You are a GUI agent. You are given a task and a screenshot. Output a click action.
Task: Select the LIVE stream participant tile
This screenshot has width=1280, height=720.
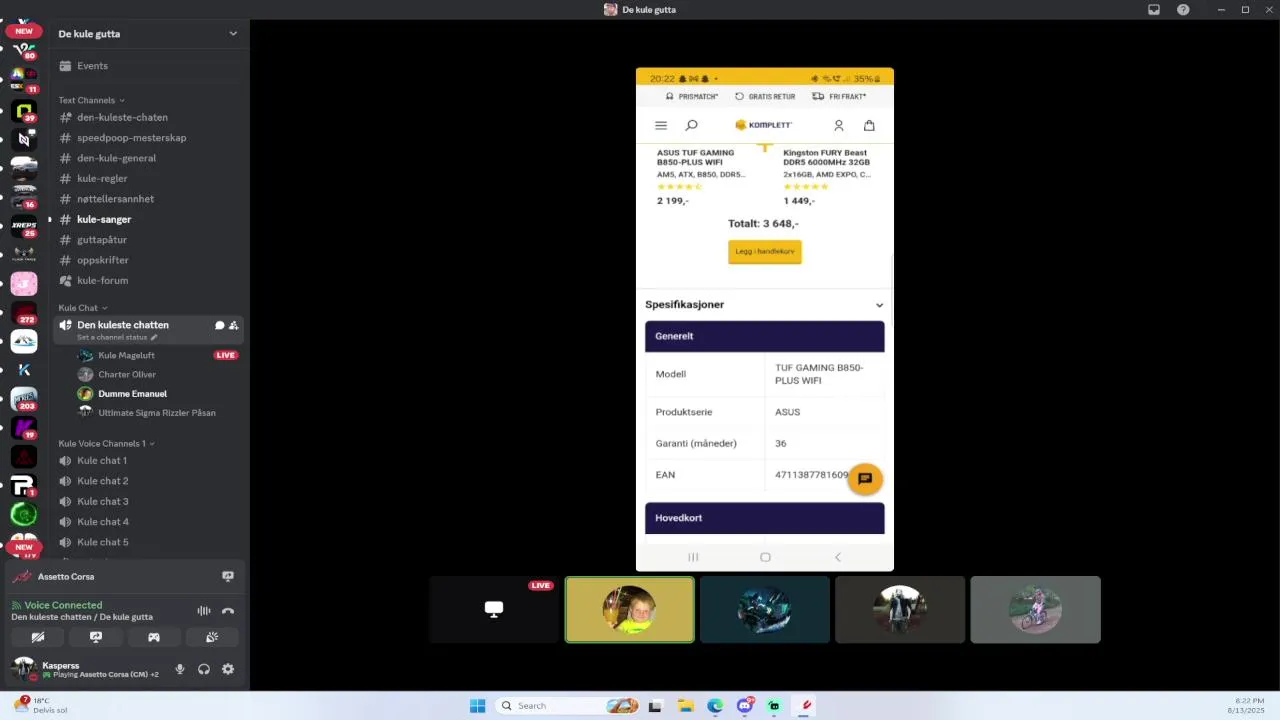[494, 610]
